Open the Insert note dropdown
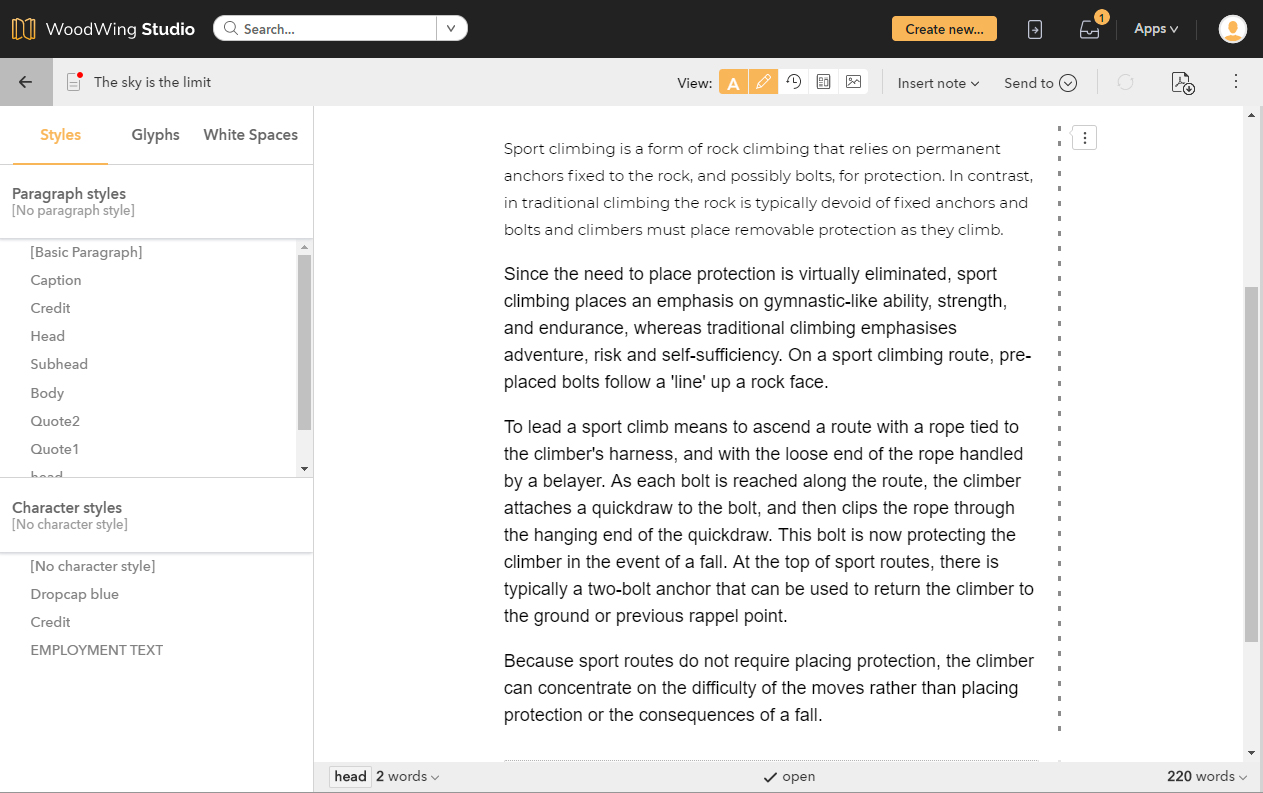This screenshot has height=793, width=1263. tap(936, 83)
